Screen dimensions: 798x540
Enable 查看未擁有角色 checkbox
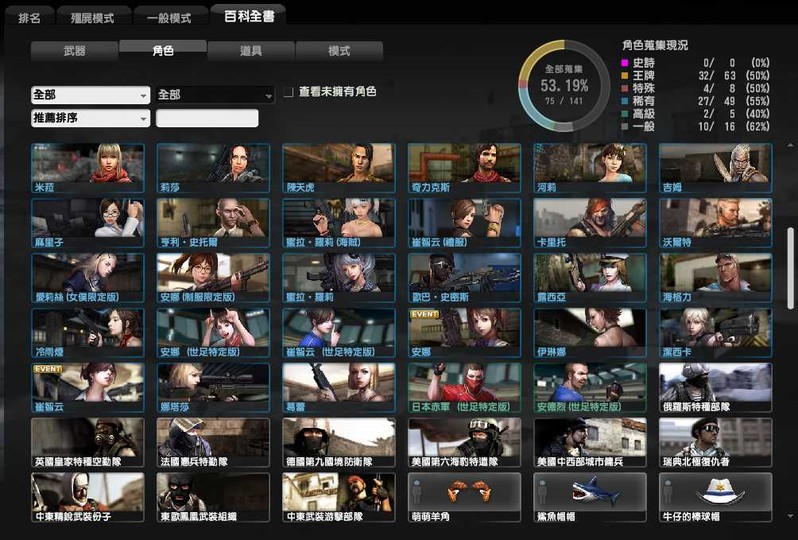289,93
